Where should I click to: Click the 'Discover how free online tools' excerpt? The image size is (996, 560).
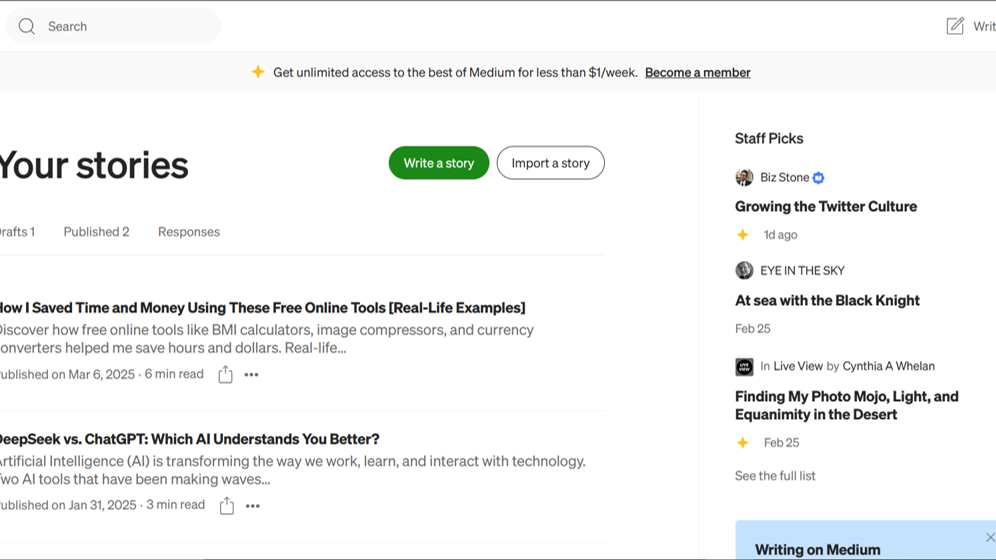[x=267, y=339]
